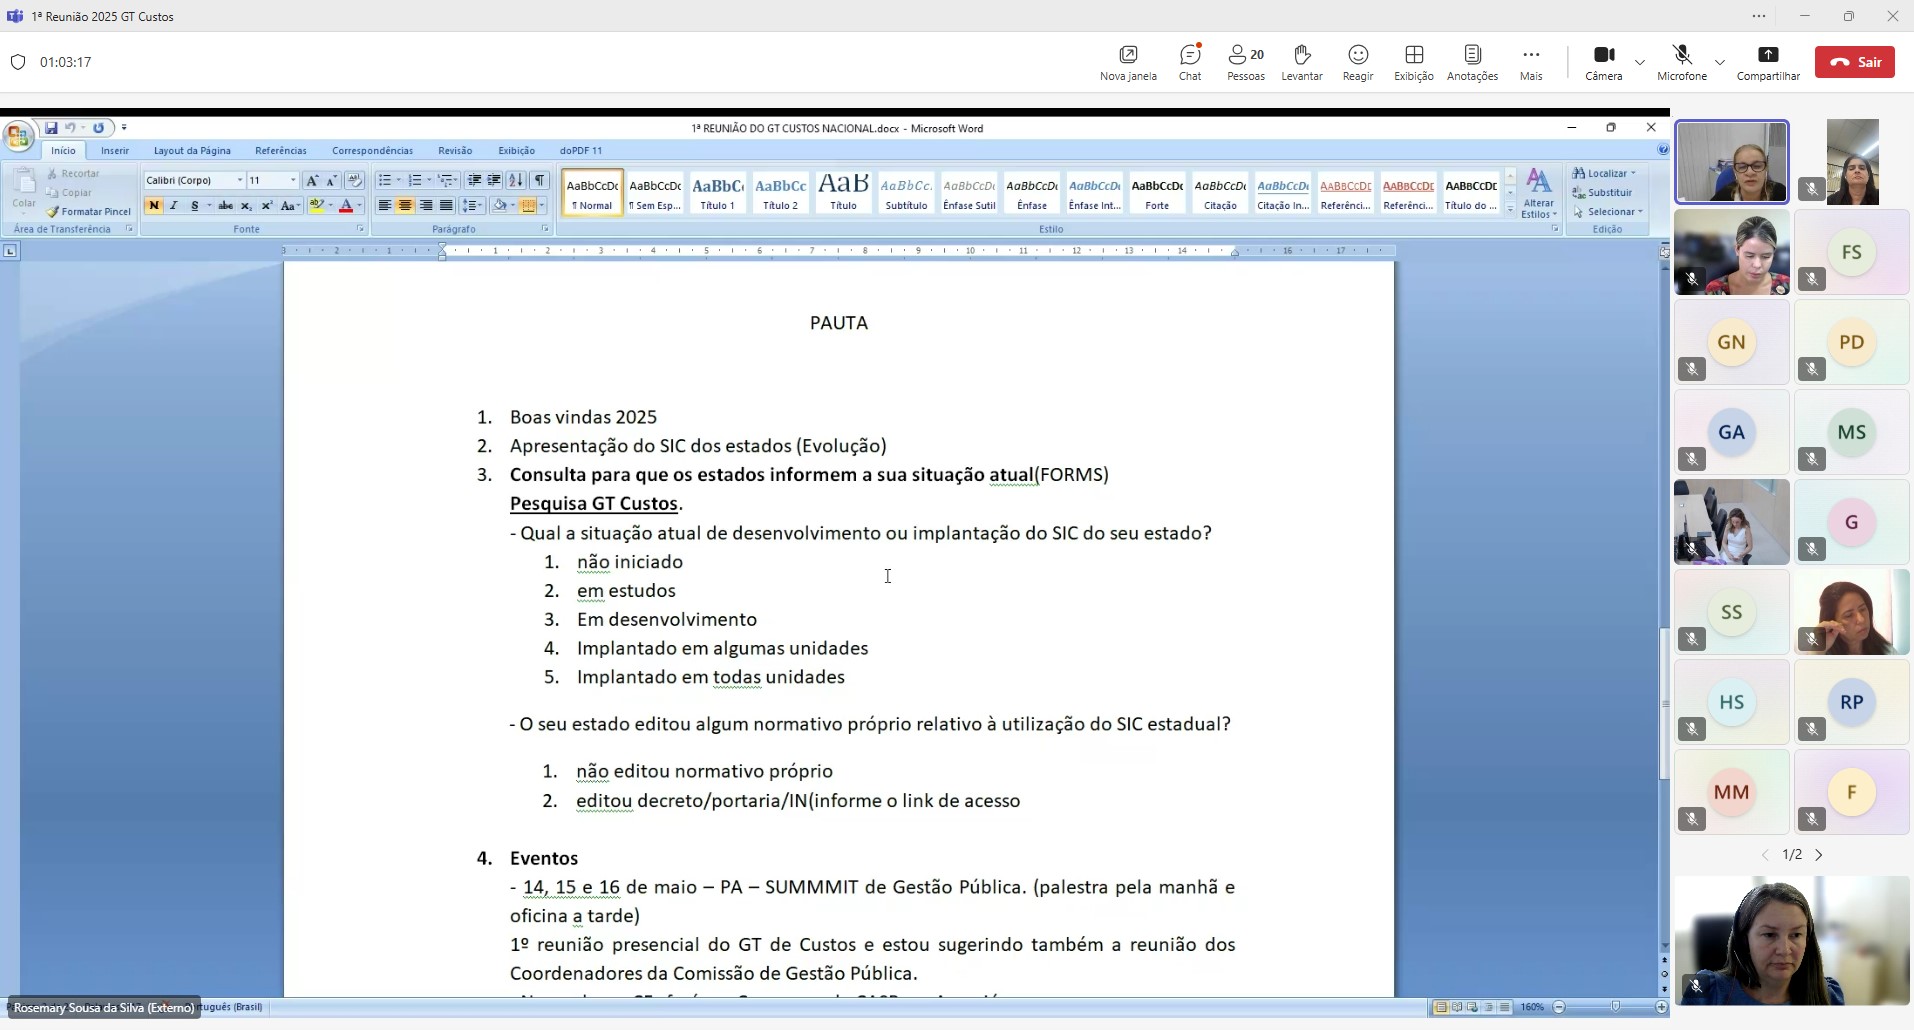Open Anotações meeting notes

tap(1473, 62)
